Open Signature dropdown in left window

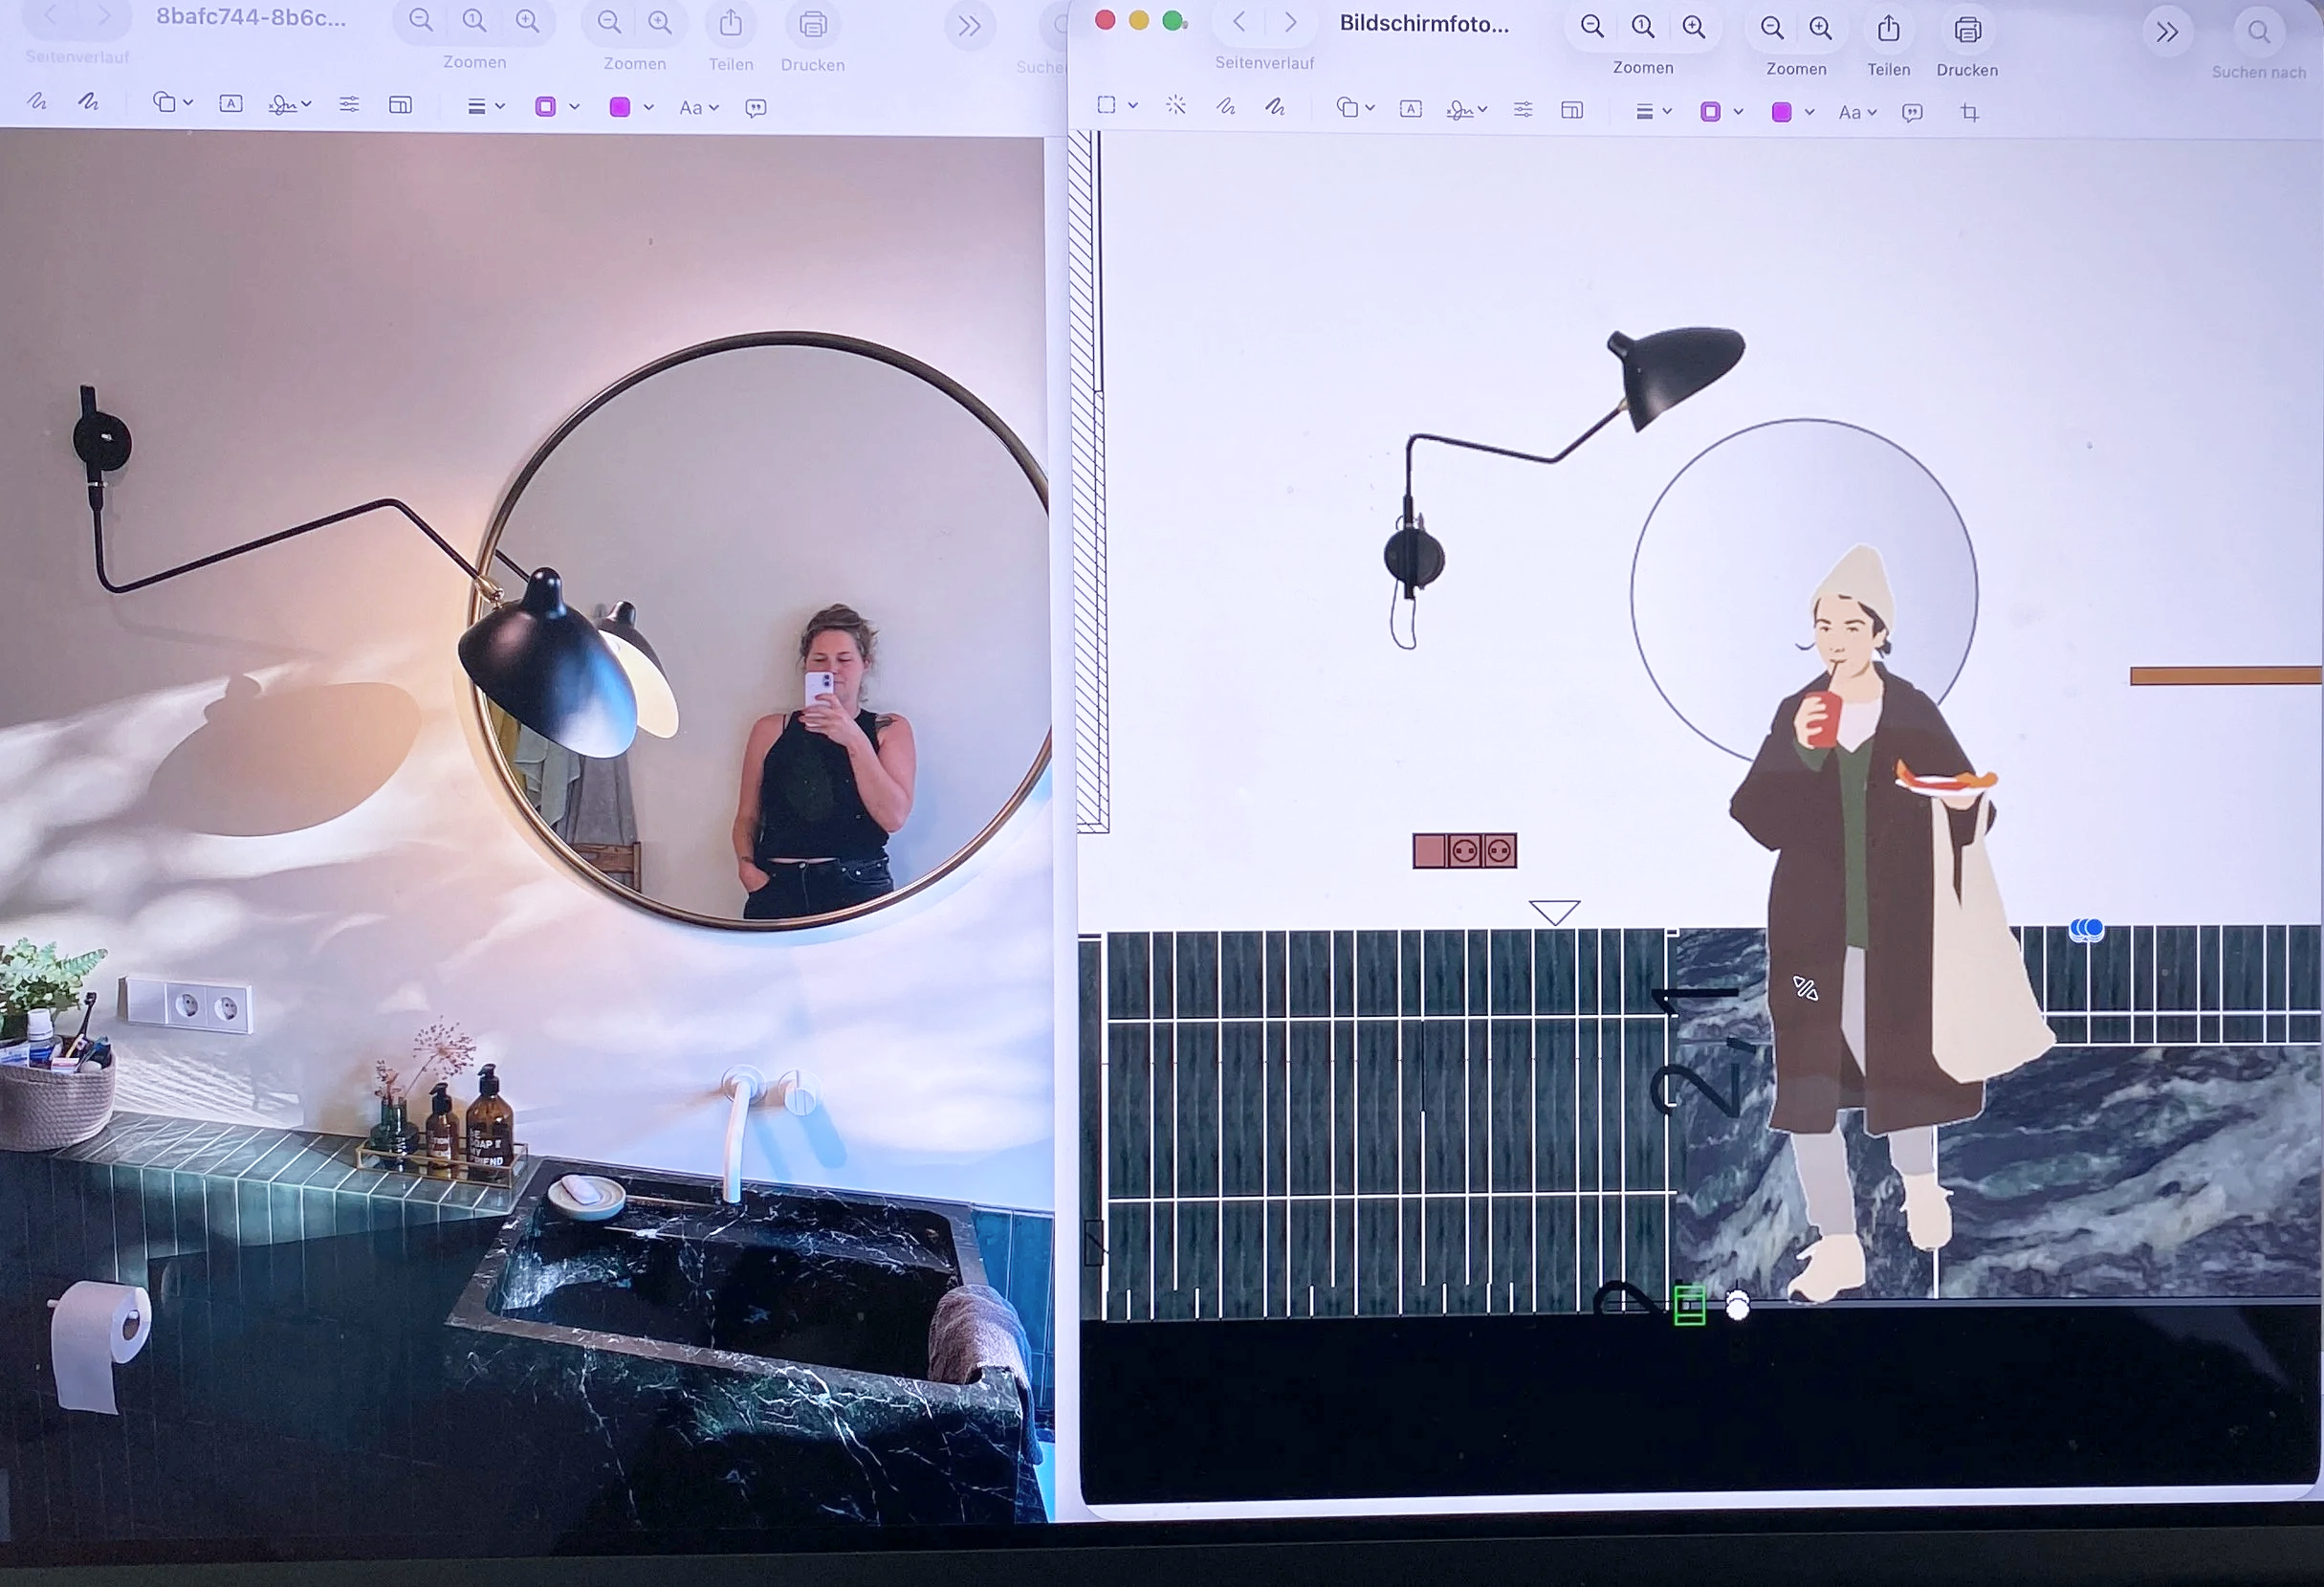(x=290, y=104)
